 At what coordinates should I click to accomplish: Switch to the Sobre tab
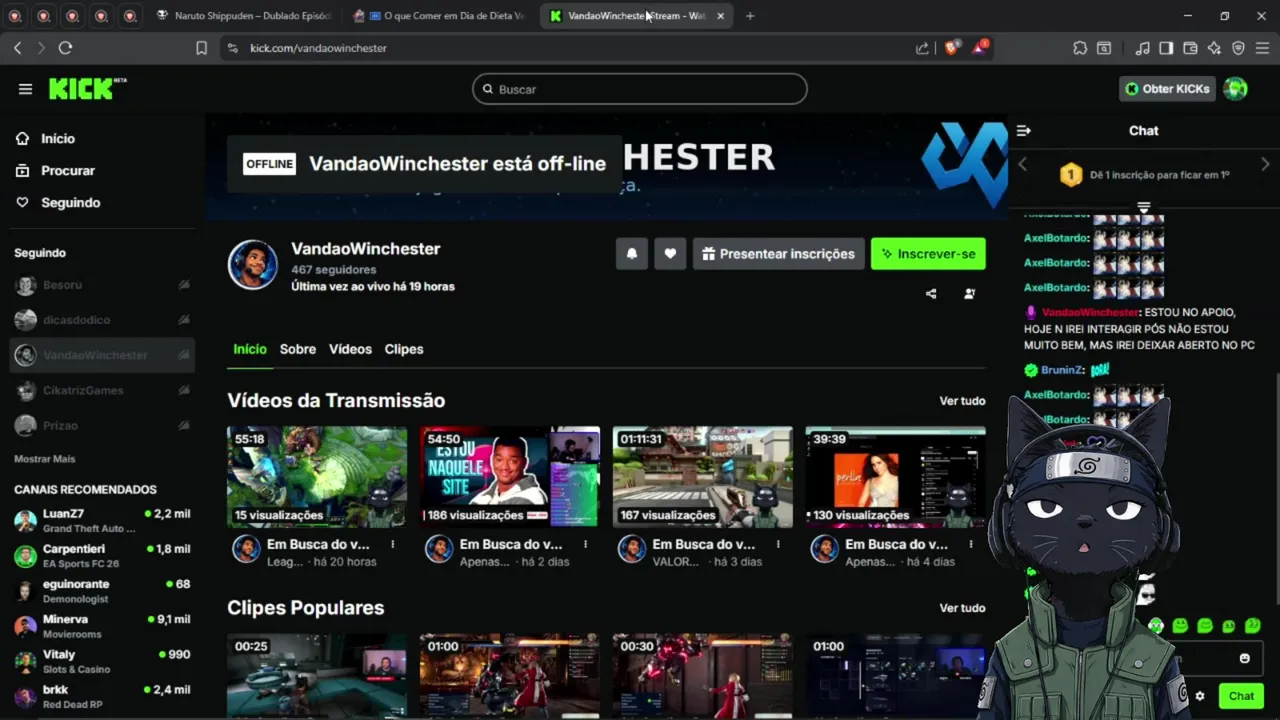(x=298, y=349)
